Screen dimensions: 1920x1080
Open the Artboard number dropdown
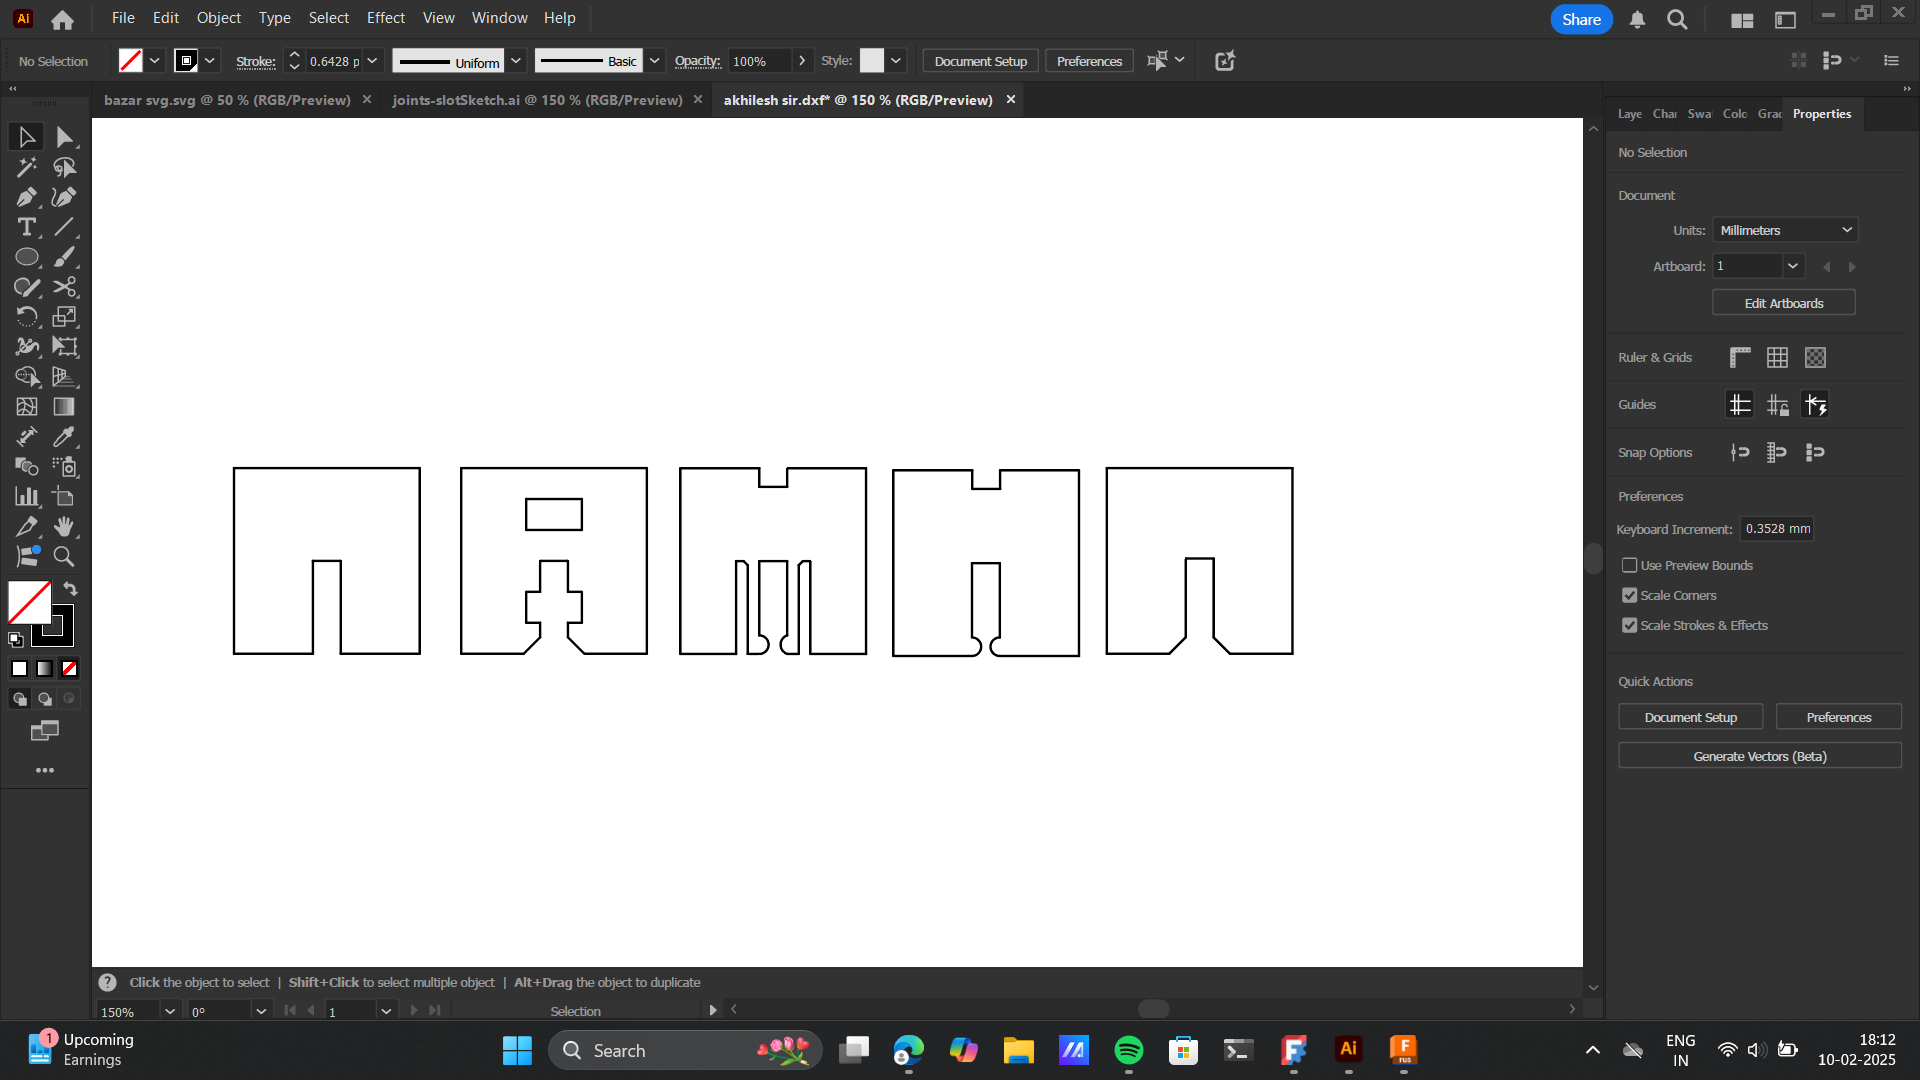pyautogui.click(x=1792, y=266)
